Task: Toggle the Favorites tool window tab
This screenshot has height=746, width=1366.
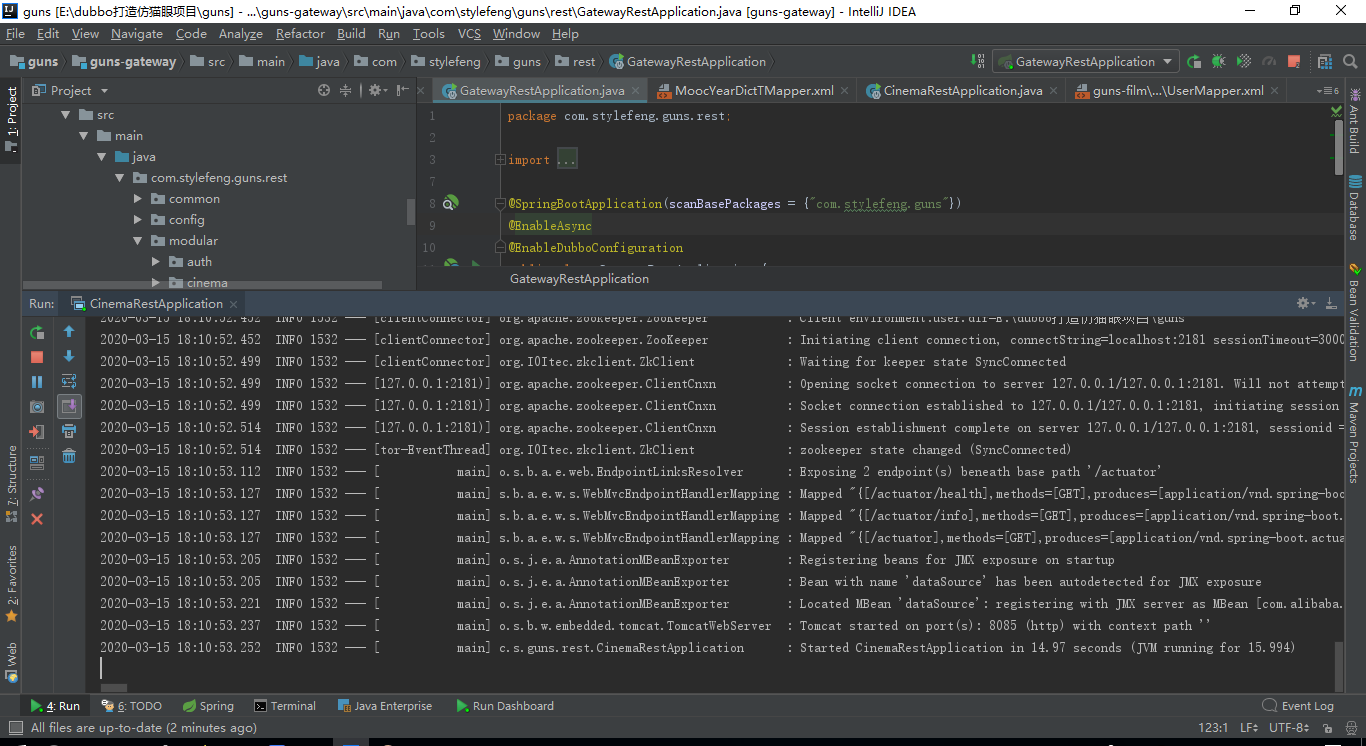Action: 11,583
